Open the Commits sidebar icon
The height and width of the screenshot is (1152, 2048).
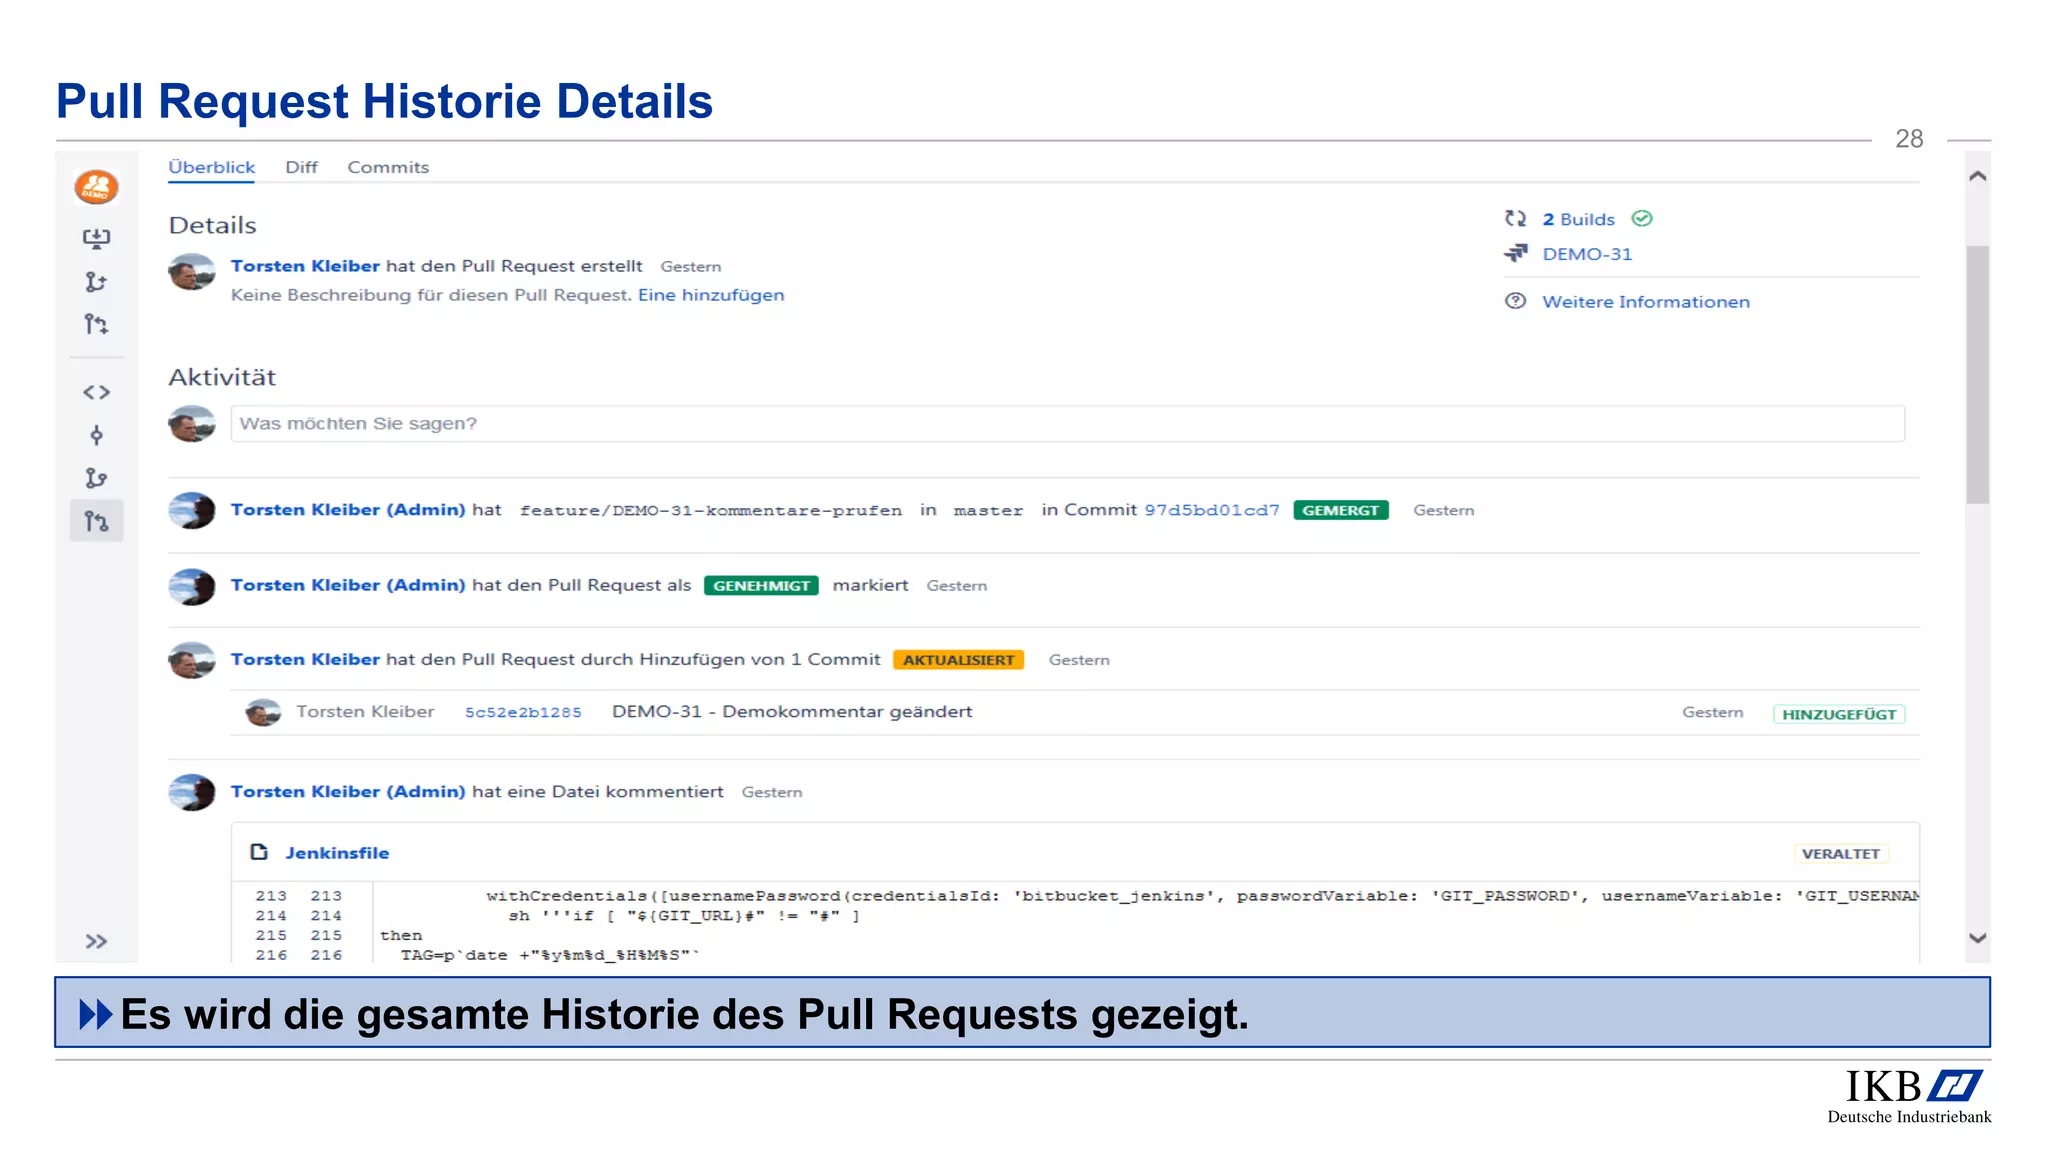pos(96,435)
